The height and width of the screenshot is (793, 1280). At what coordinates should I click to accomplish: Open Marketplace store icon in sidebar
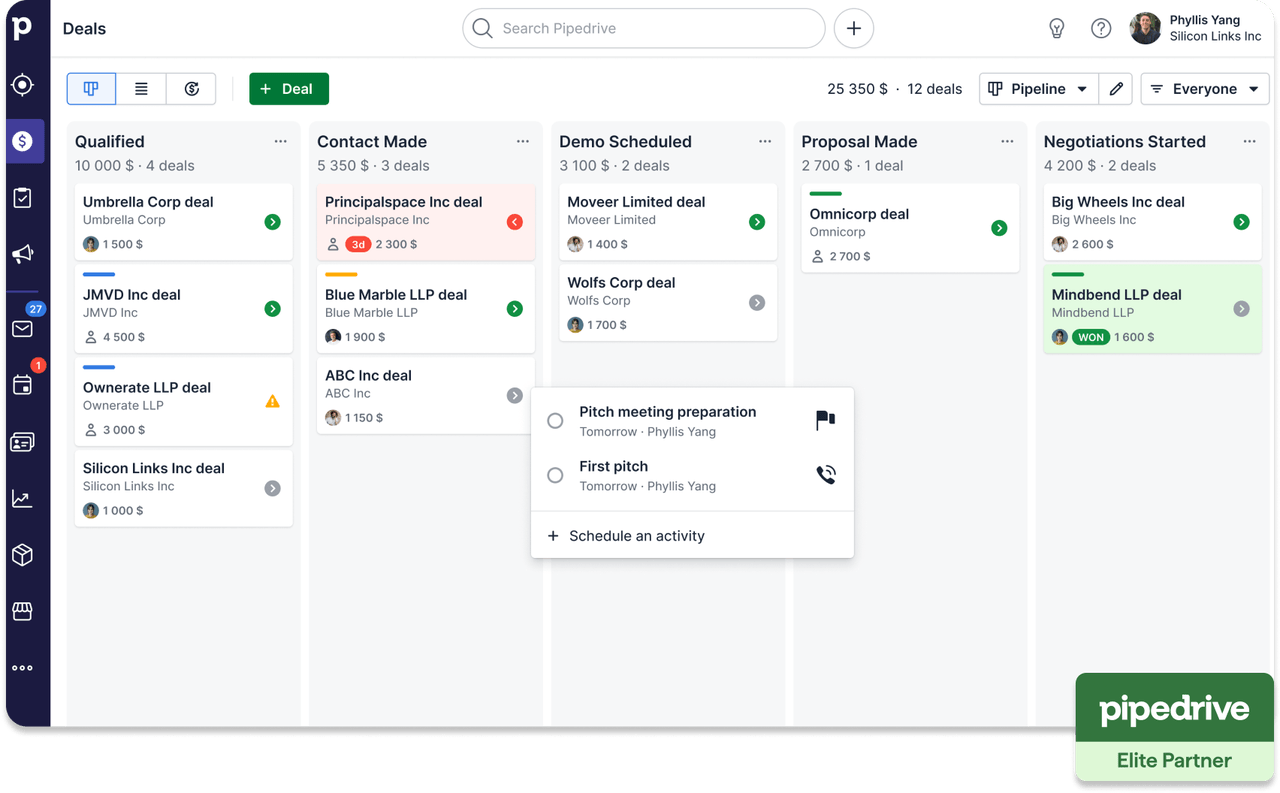[x=22, y=611]
